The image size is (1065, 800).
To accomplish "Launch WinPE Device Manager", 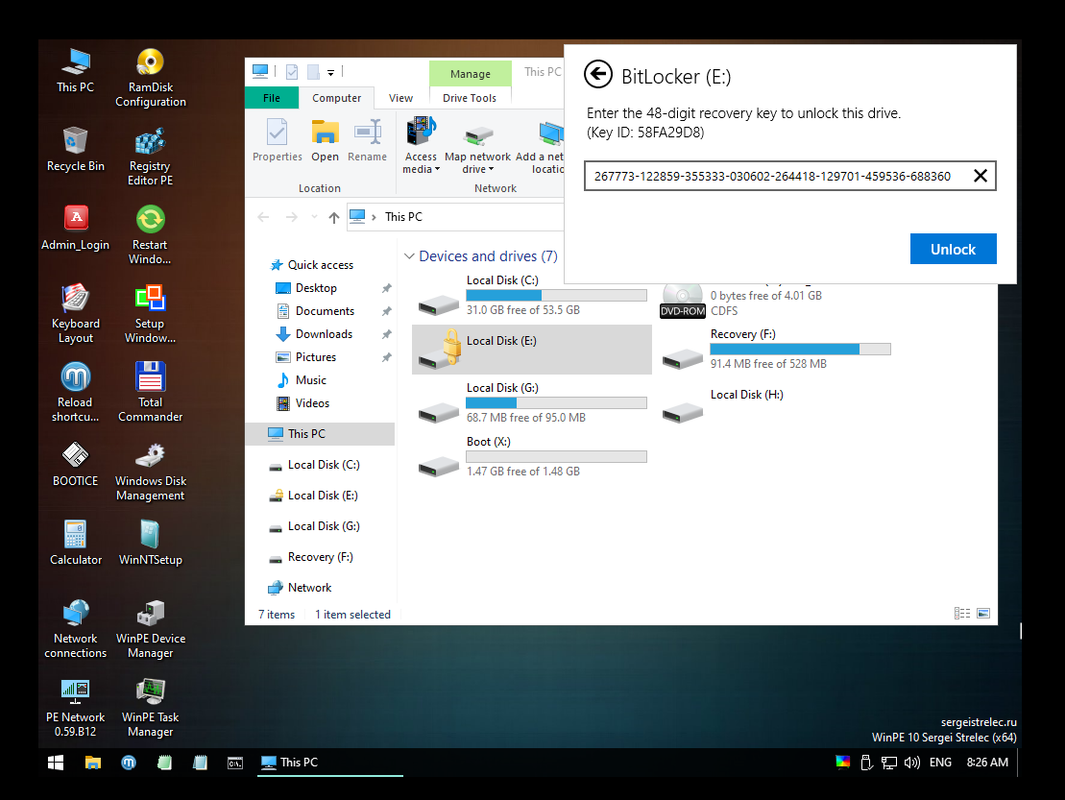I will pos(150,629).
